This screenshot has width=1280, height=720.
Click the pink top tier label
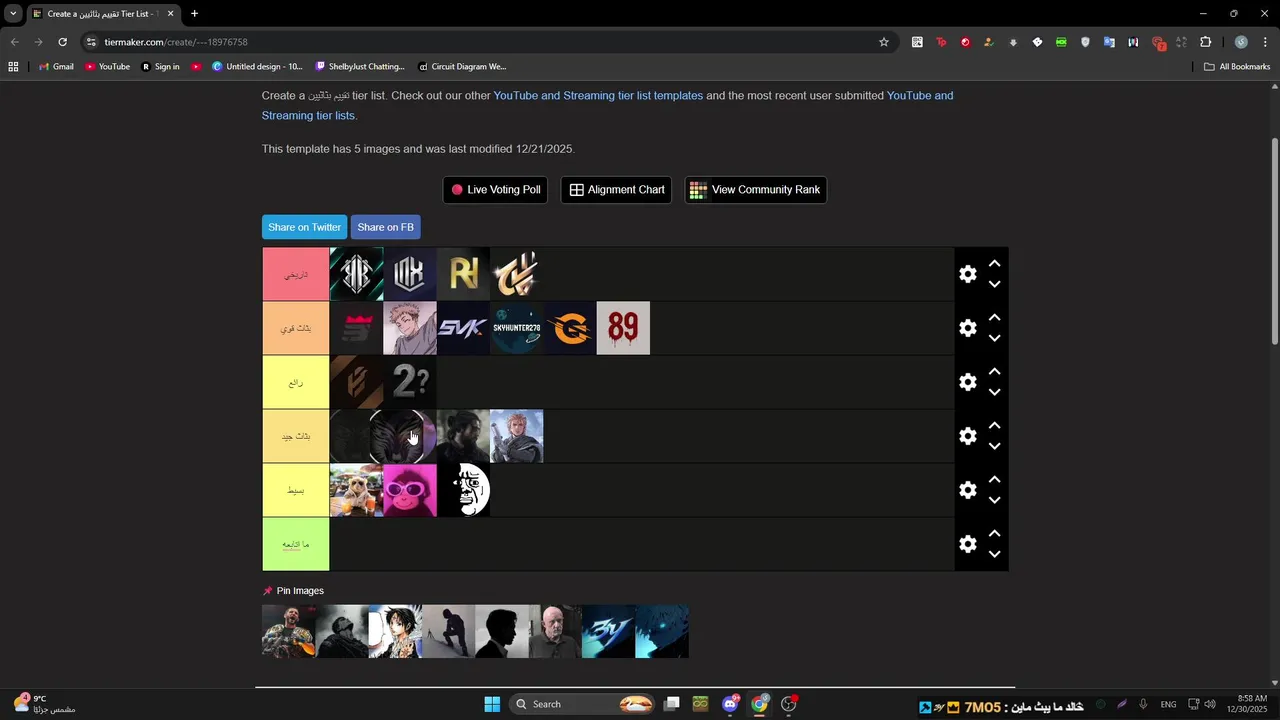pyautogui.click(x=296, y=274)
